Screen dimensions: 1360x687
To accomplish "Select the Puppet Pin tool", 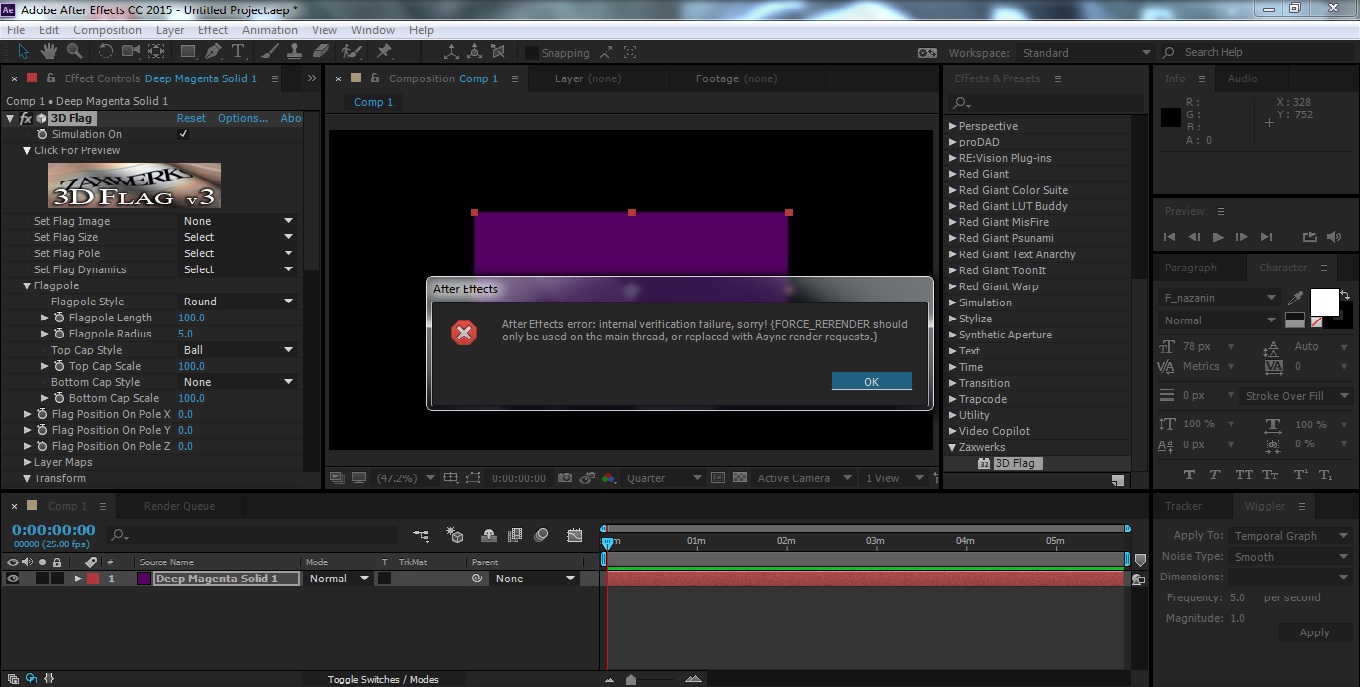I will pyautogui.click(x=384, y=51).
